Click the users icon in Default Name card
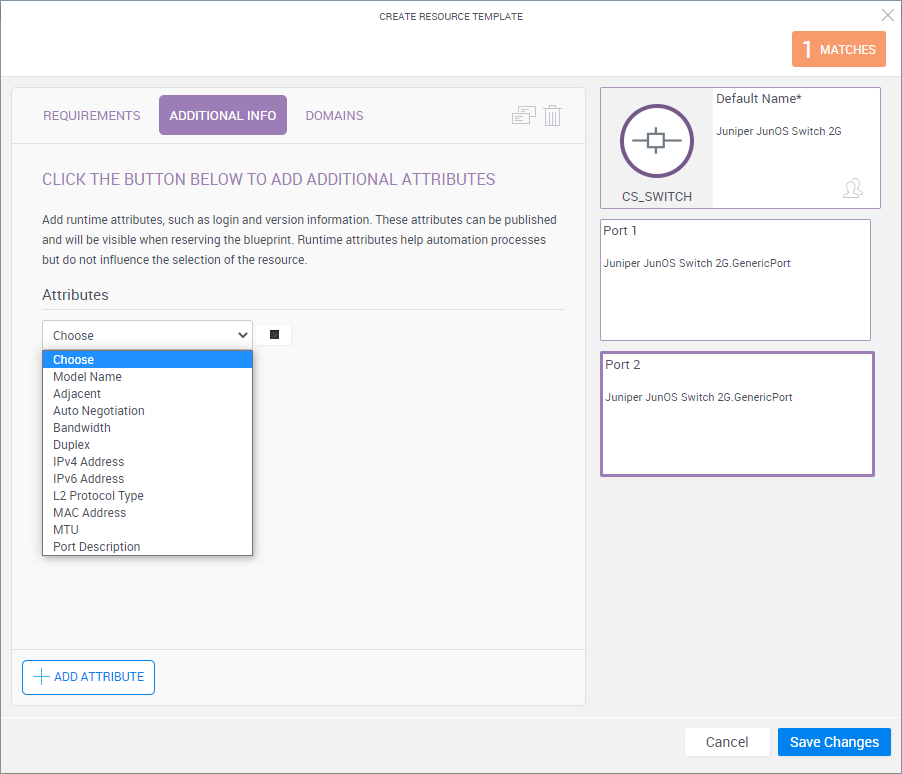The image size is (902, 774). 852,188
